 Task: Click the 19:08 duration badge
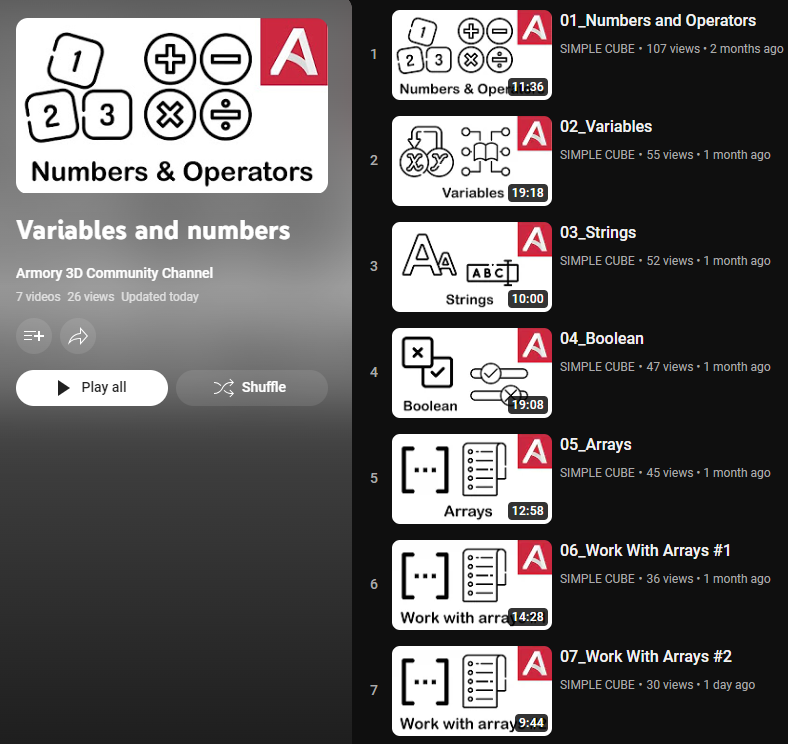528,405
